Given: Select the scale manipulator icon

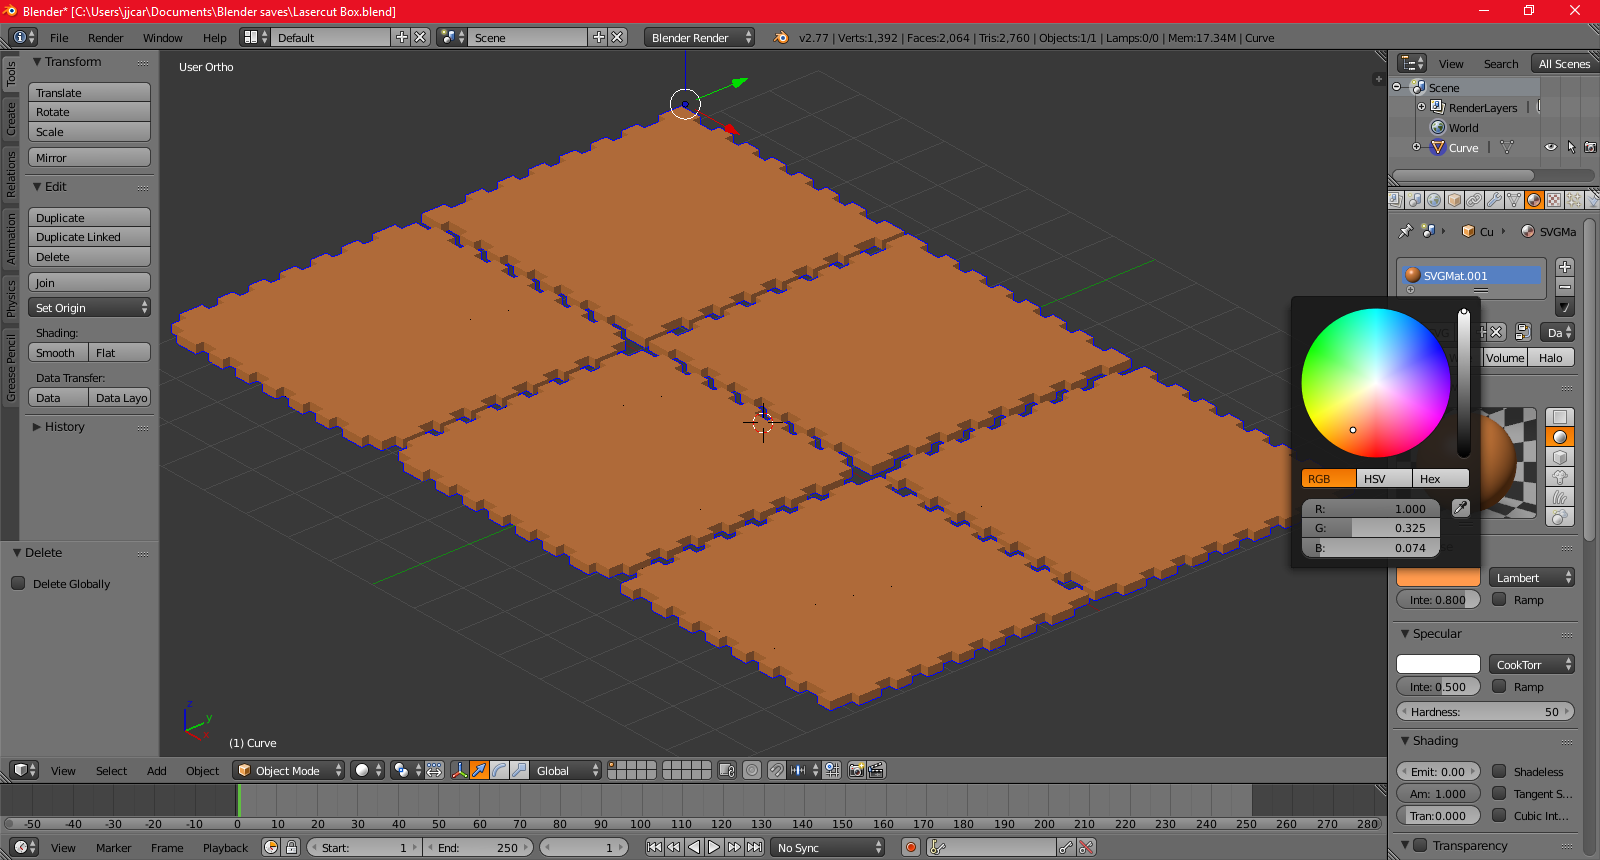Looking at the screenshot, I should tap(519, 770).
